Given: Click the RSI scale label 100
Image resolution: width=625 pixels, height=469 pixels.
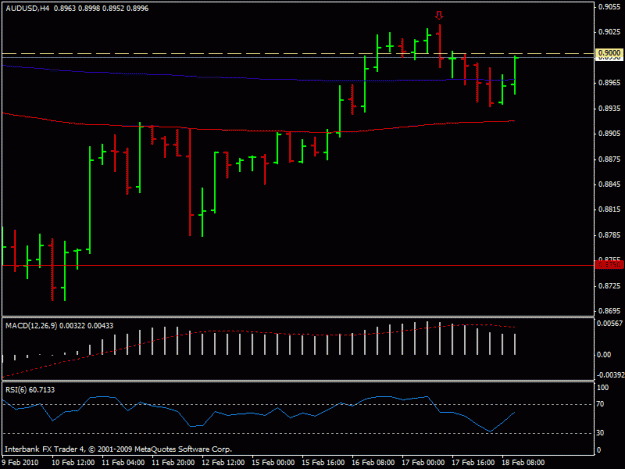Looking at the screenshot, I should tap(603, 388).
